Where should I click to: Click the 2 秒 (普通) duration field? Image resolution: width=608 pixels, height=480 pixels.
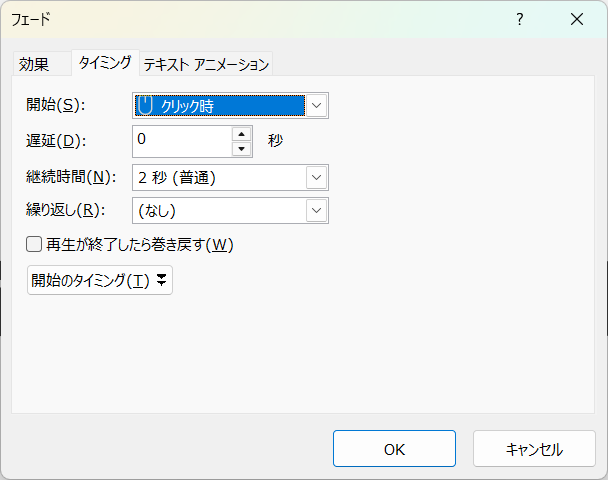(219, 178)
